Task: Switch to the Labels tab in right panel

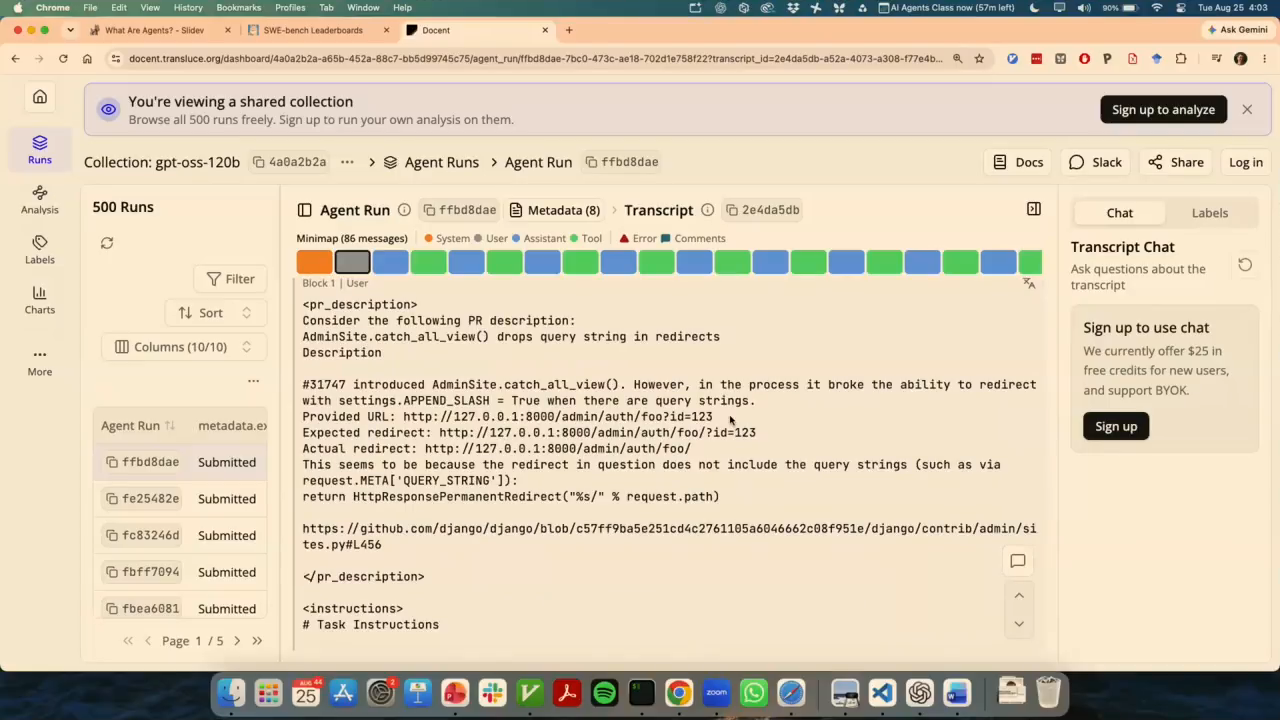Action: pos(1209,213)
